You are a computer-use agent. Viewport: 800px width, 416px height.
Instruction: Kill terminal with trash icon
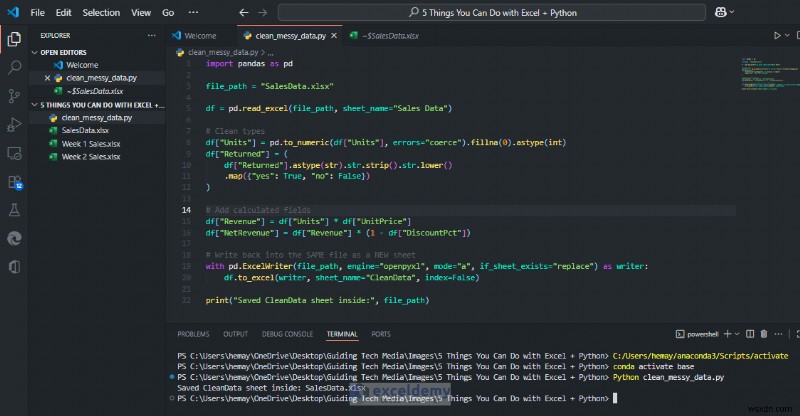tap(764, 334)
